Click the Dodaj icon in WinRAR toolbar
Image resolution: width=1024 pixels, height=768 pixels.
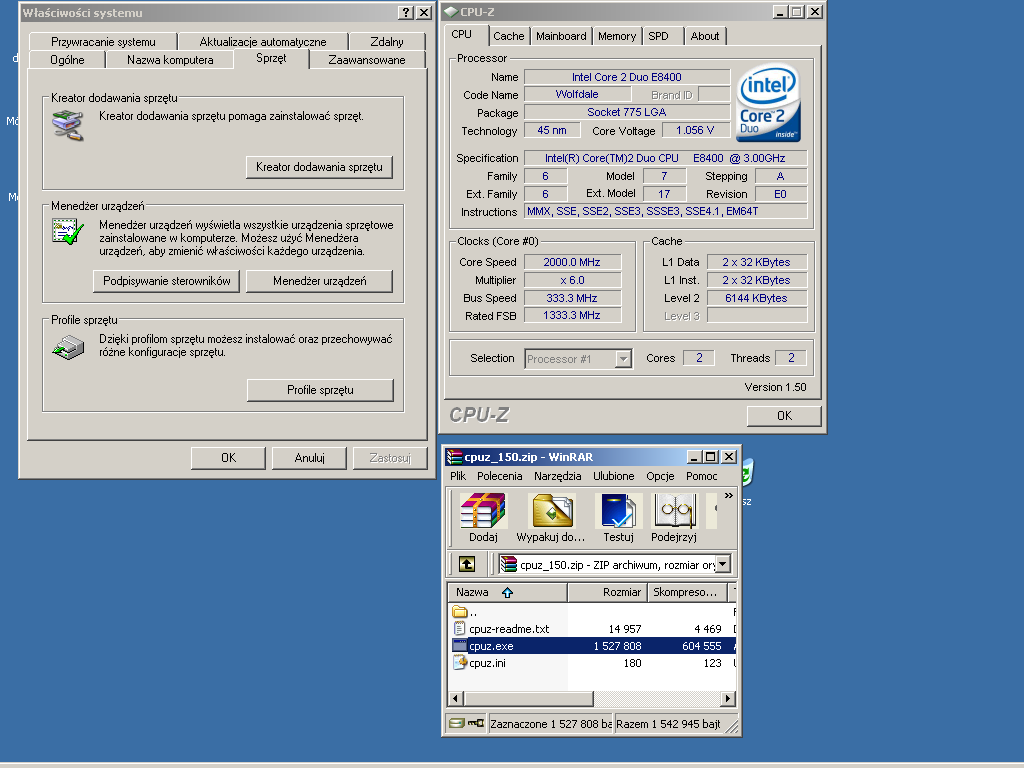483,510
